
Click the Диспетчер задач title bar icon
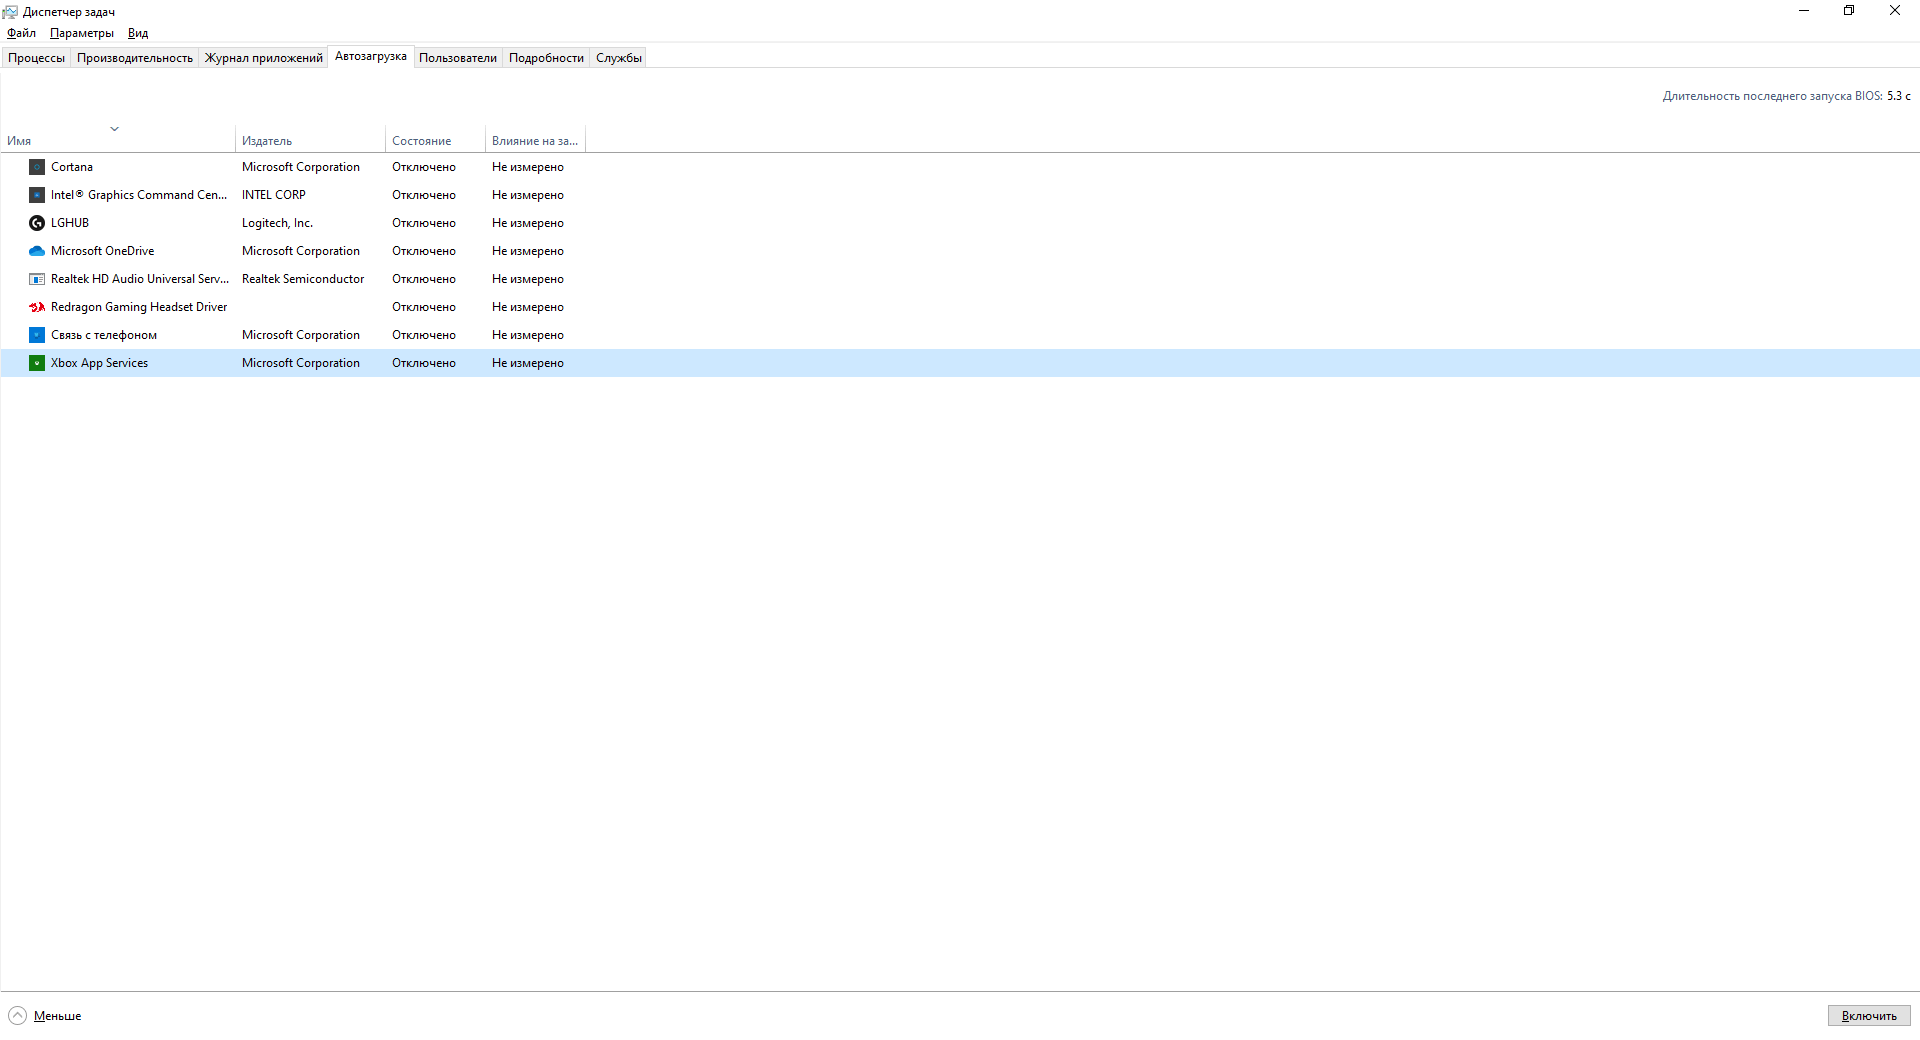(x=10, y=12)
